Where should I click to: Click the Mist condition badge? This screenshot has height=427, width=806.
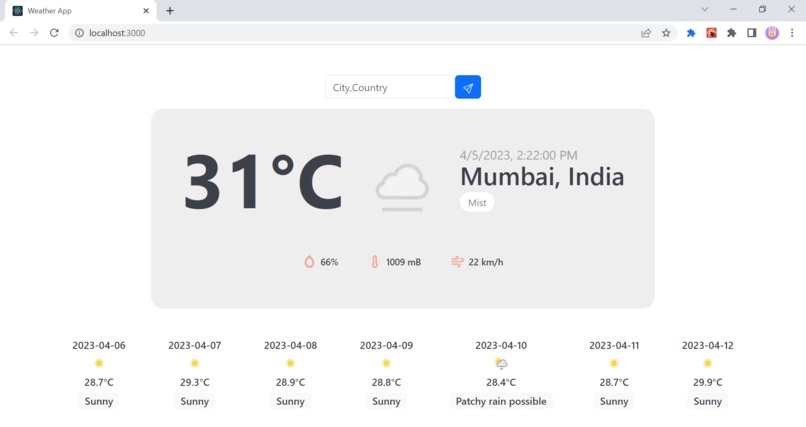coord(477,202)
